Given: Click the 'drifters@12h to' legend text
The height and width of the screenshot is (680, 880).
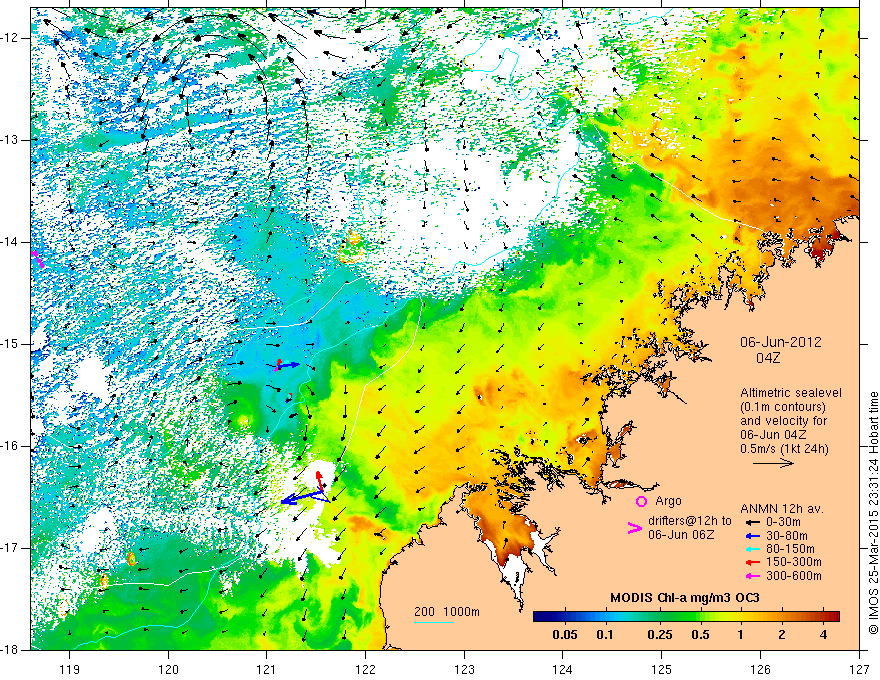Looking at the screenshot, I should pos(690,521).
